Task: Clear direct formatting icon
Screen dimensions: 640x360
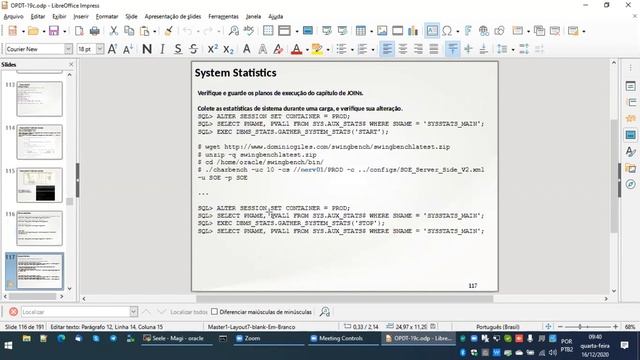Action: coord(278,49)
